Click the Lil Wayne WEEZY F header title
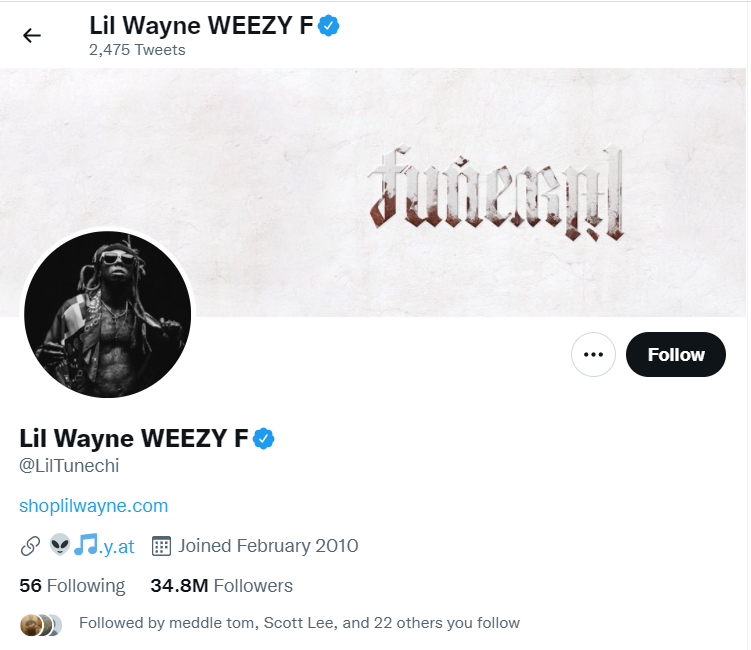Screen dimensions: 751x650 point(201,25)
